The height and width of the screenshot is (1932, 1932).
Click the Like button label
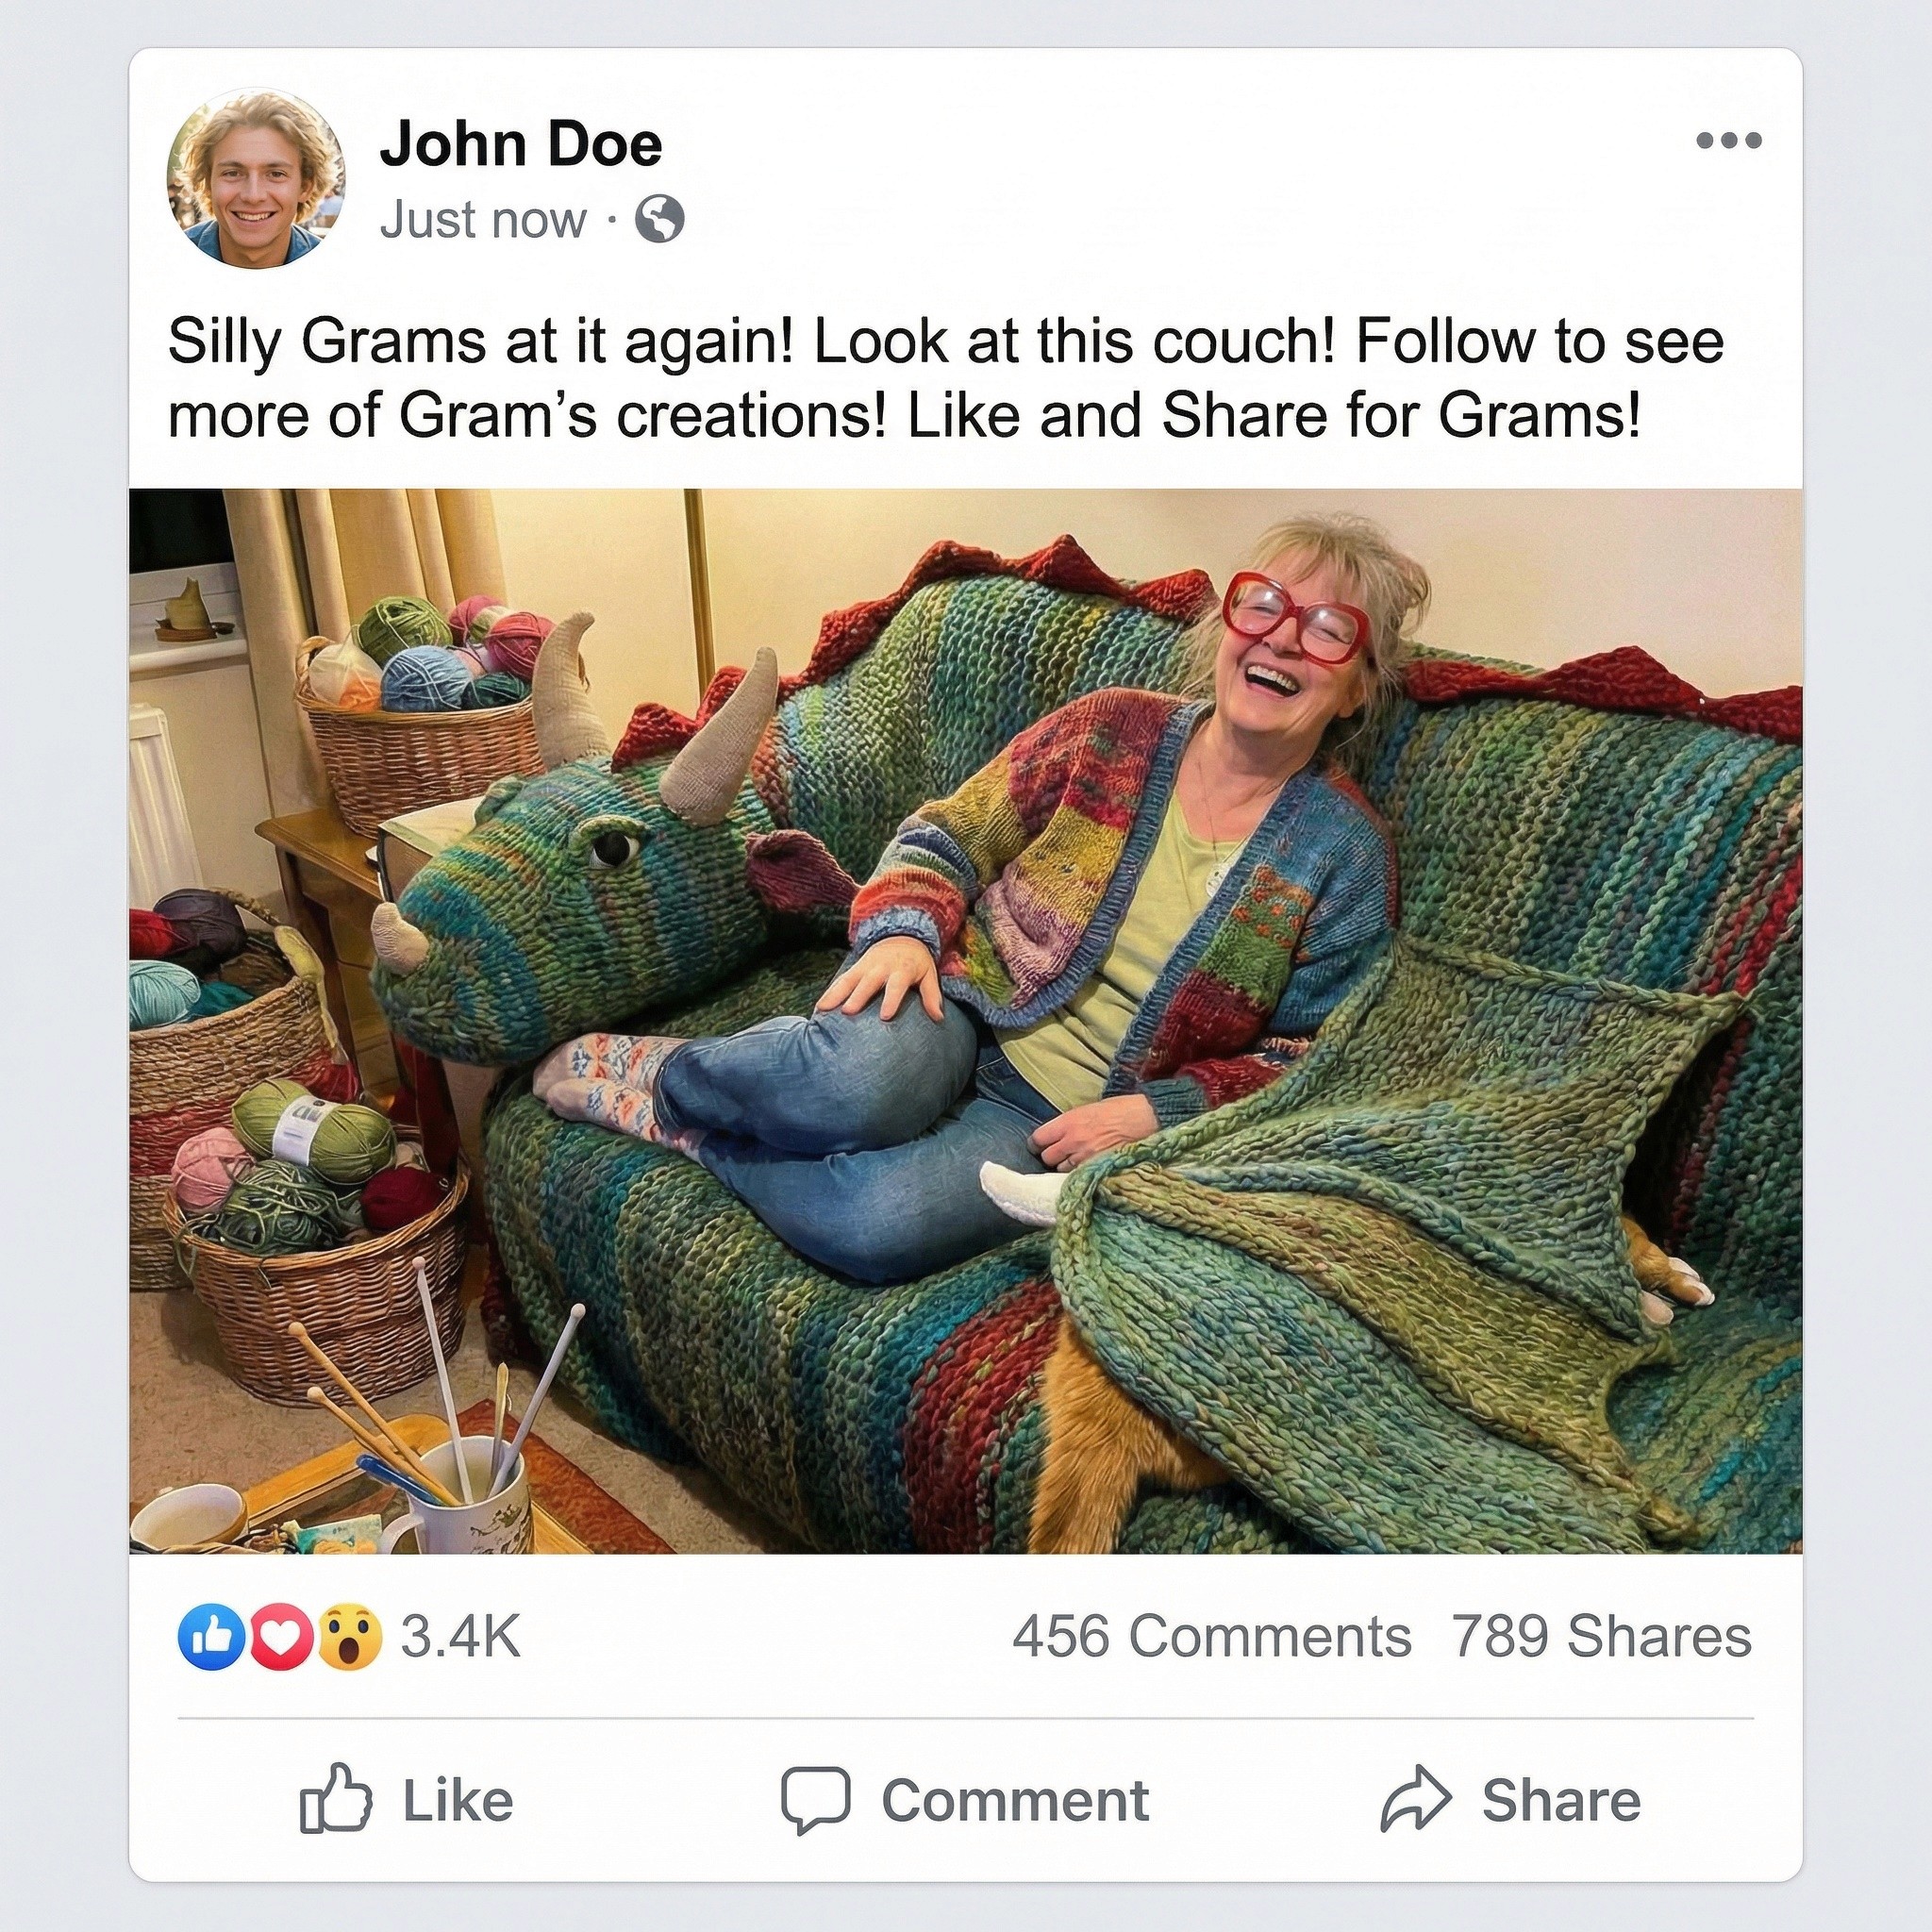pyautogui.click(x=458, y=1801)
